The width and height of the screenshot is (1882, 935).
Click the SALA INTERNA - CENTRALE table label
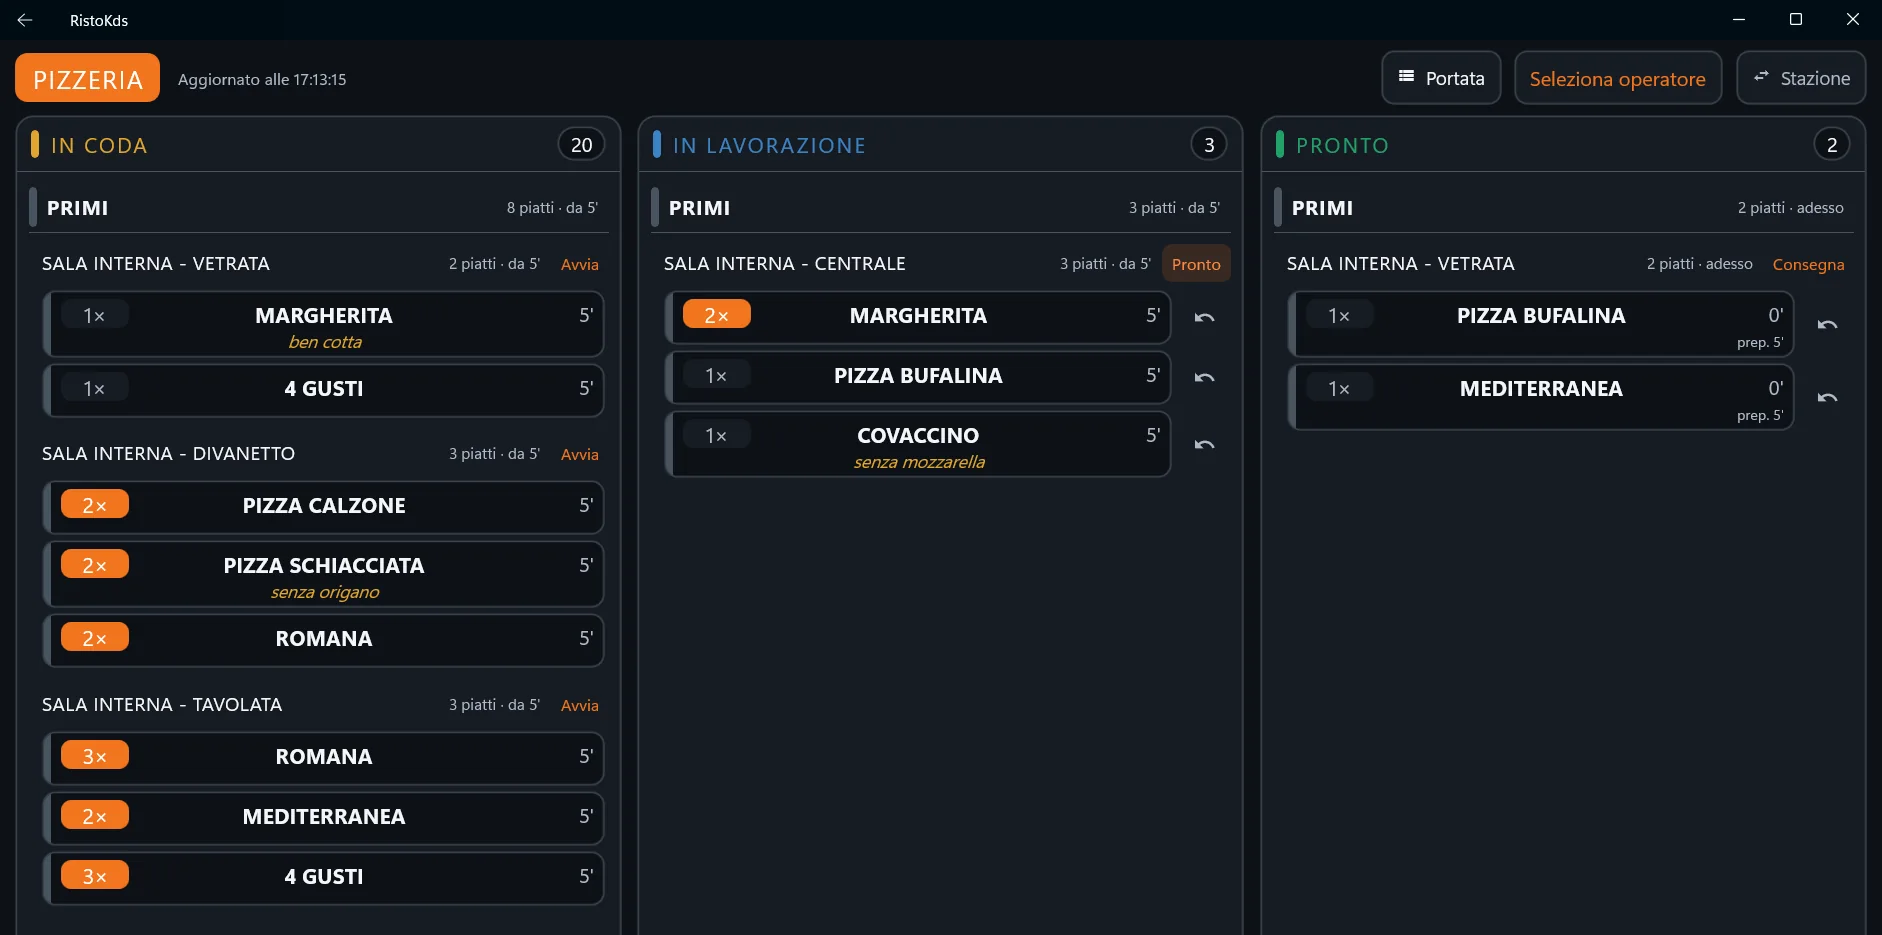(785, 264)
